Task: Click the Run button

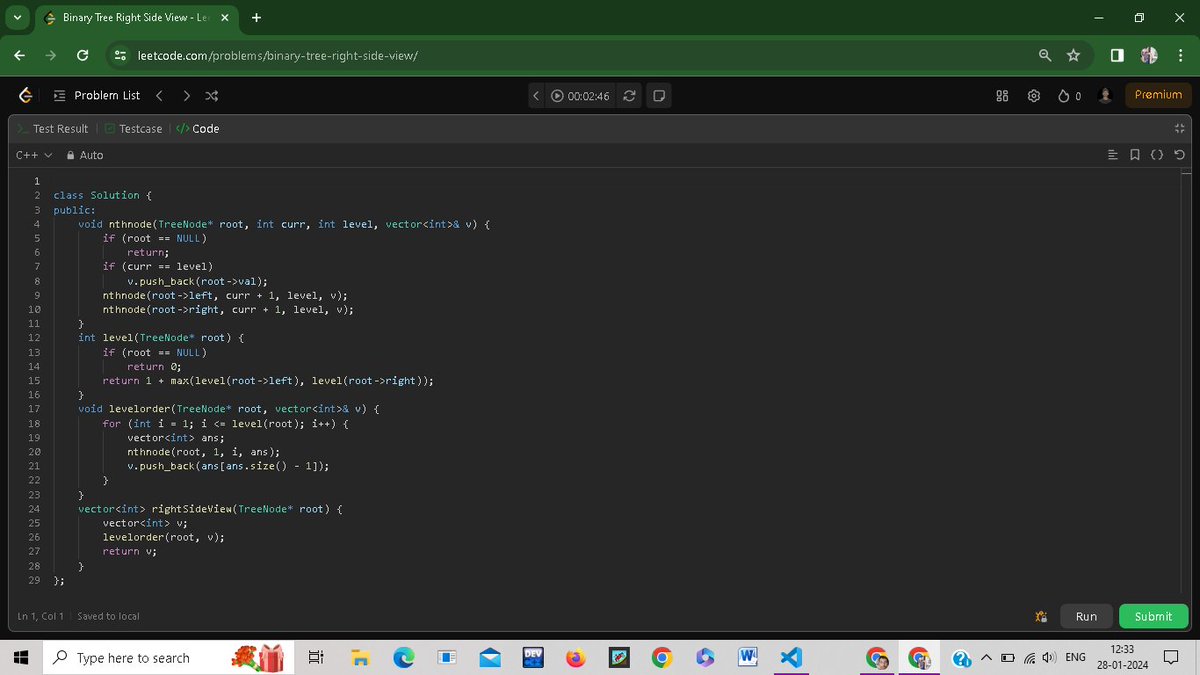Action: pos(1086,617)
